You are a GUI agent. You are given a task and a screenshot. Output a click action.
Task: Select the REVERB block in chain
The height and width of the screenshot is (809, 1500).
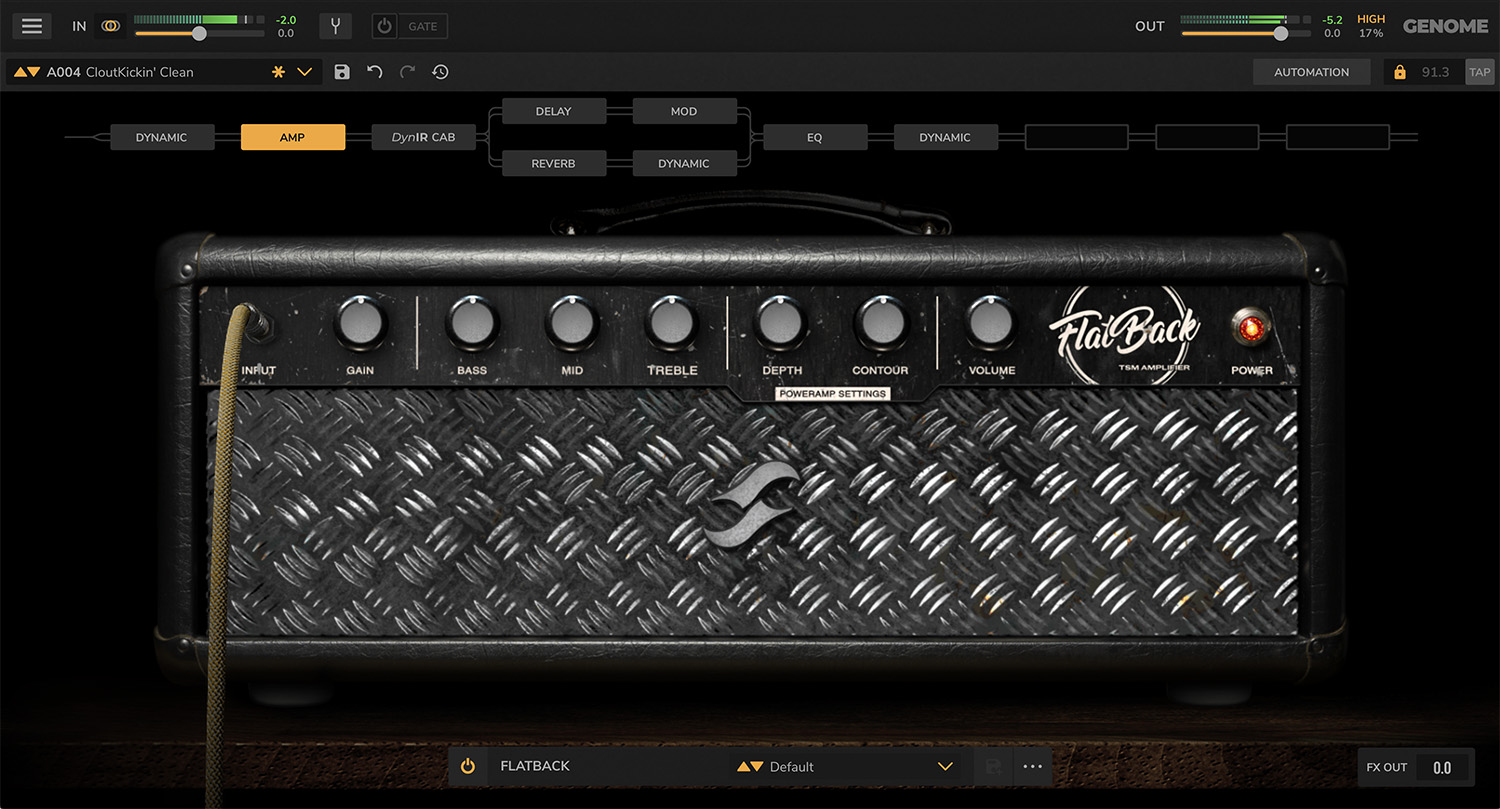click(553, 163)
